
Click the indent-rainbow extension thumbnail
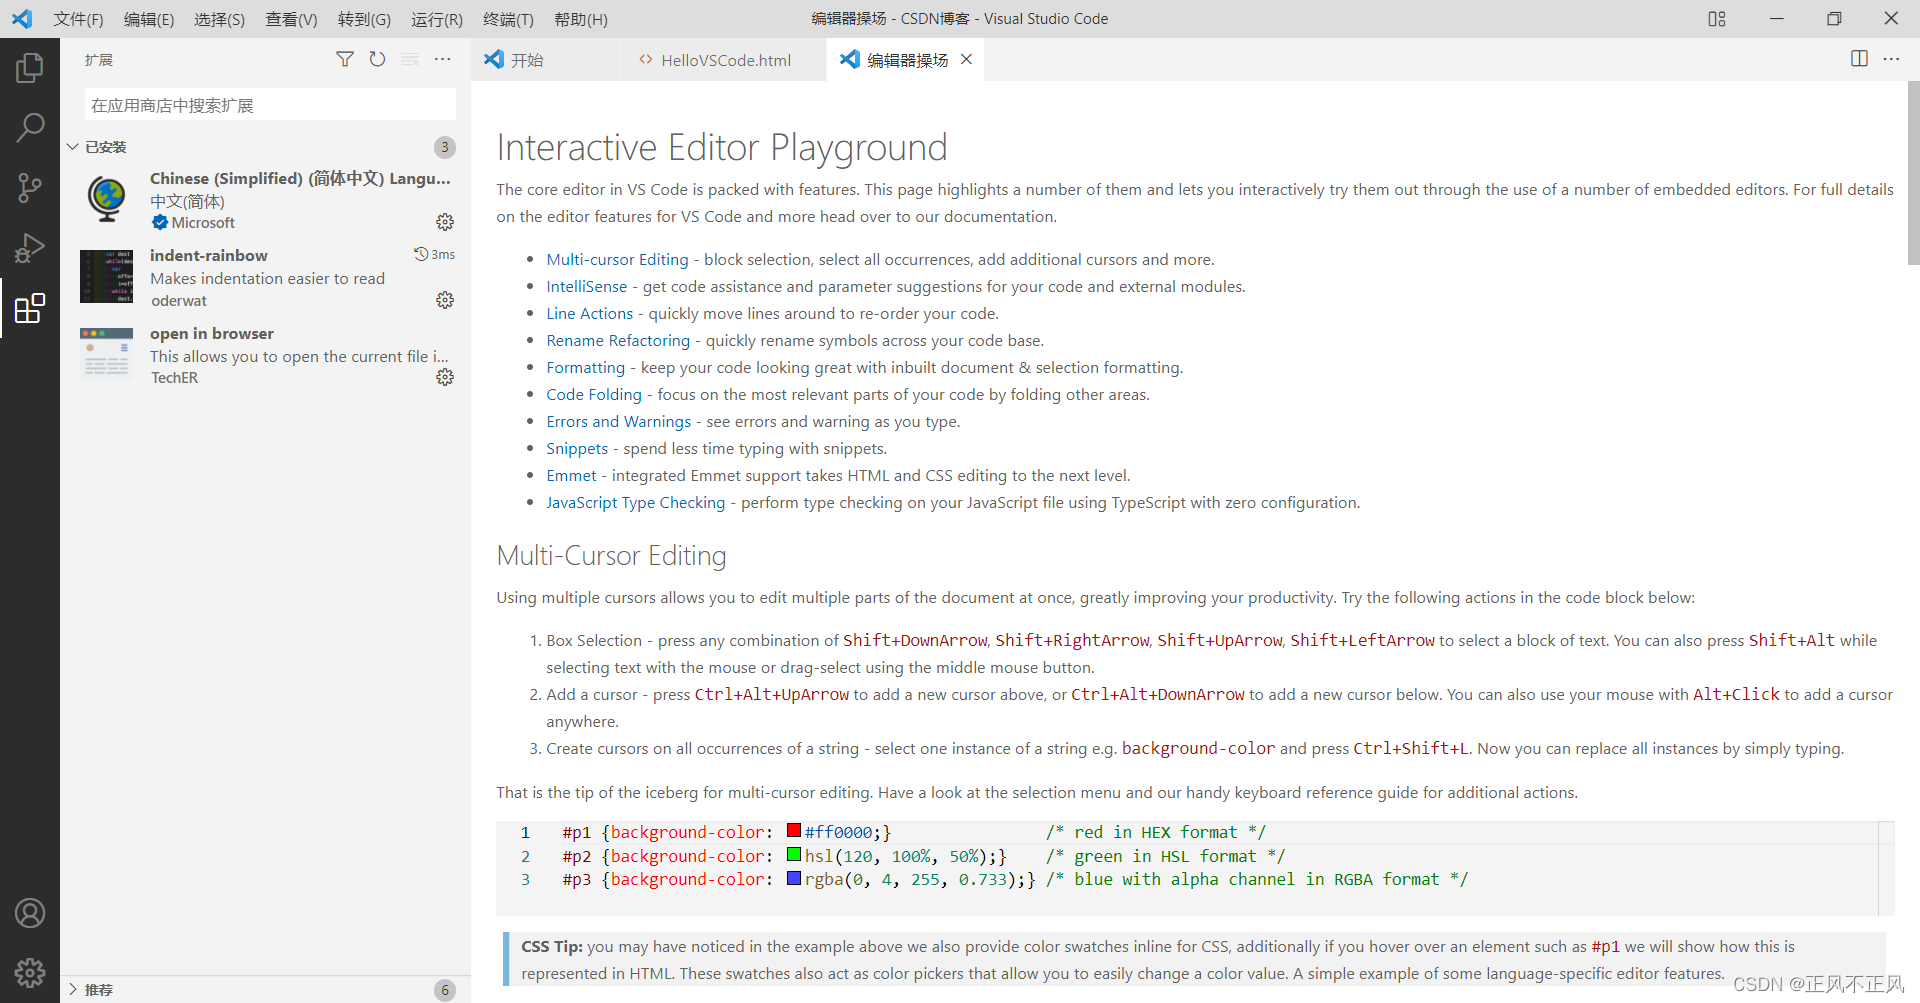(x=106, y=277)
